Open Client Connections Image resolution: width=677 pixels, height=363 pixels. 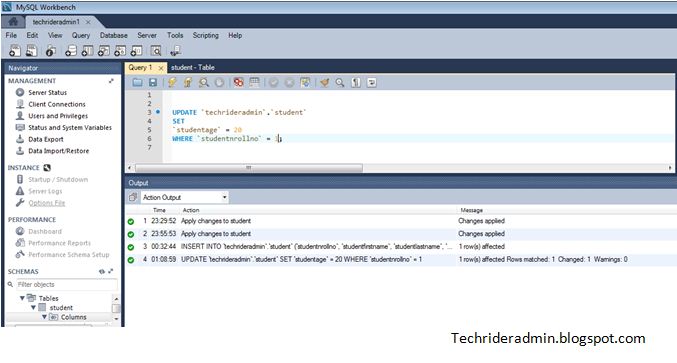pos(57,104)
